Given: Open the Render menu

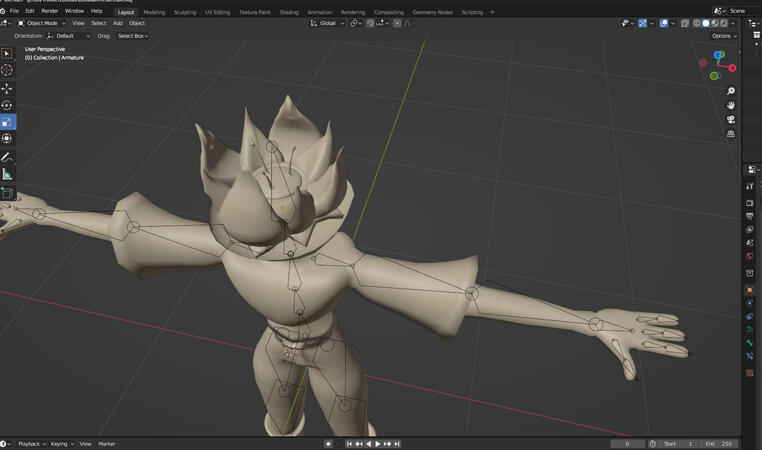Looking at the screenshot, I should click(x=50, y=11).
